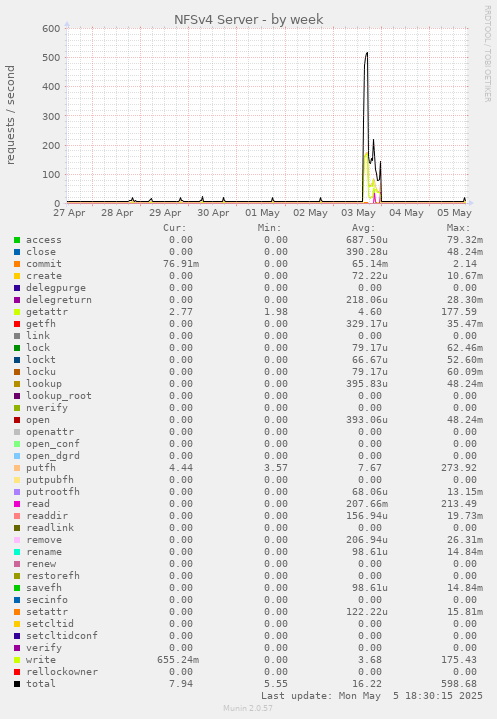This screenshot has height=719, width=497.
Task: Click the Last update timestamp line
Action: (x=372, y=696)
